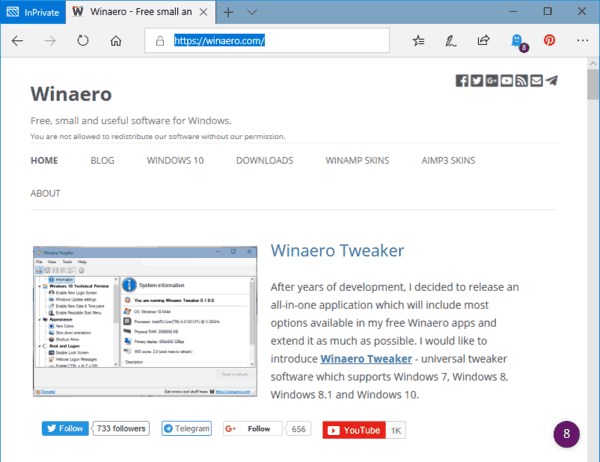This screenshot has height=462, width=600.
Task: Click the lock icon in address bar
Action: 160,41
